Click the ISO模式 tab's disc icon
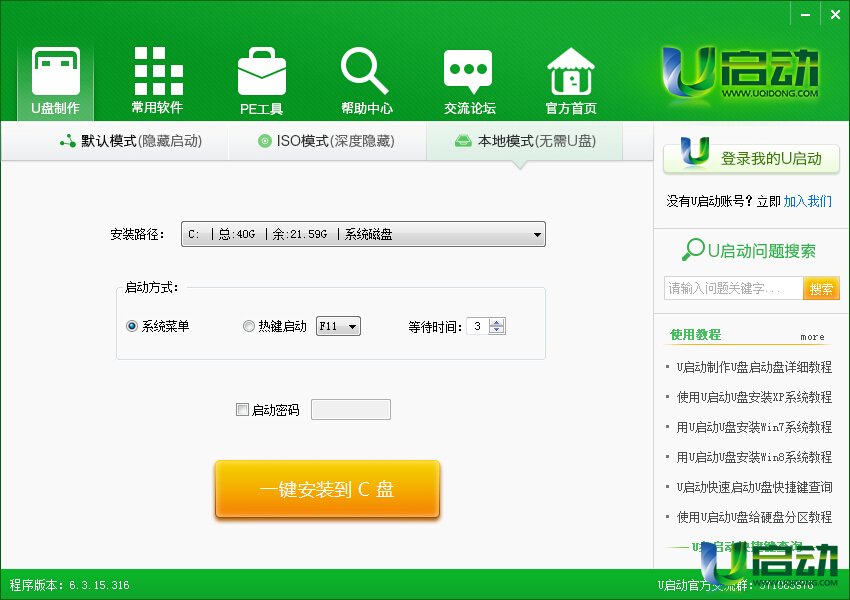Screen dimensions: 850x600 coord(265,141)
